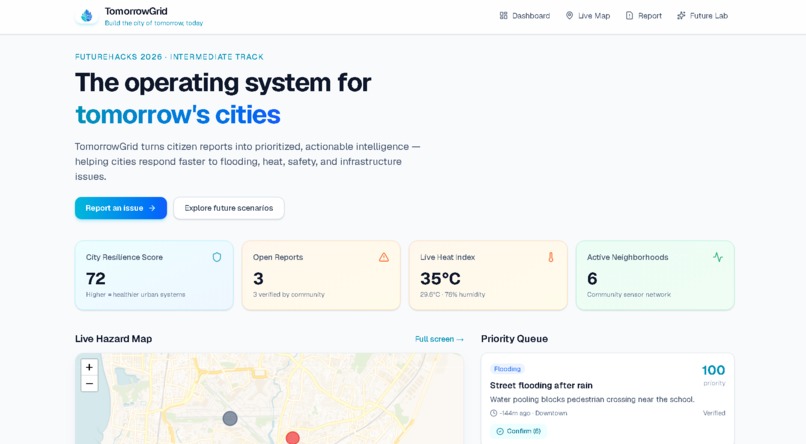Click the Dashboard grid icon
The image size is (806, 444).
click(x=503, y=16)
